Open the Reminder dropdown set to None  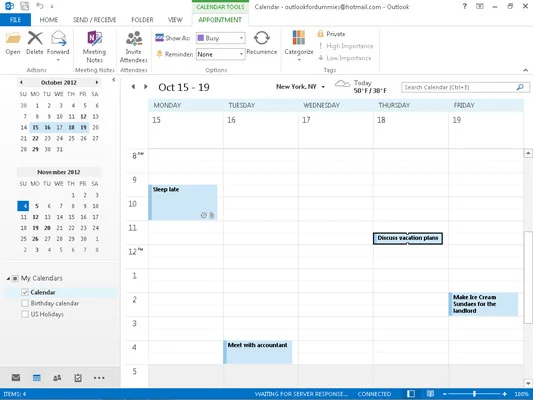220,54
